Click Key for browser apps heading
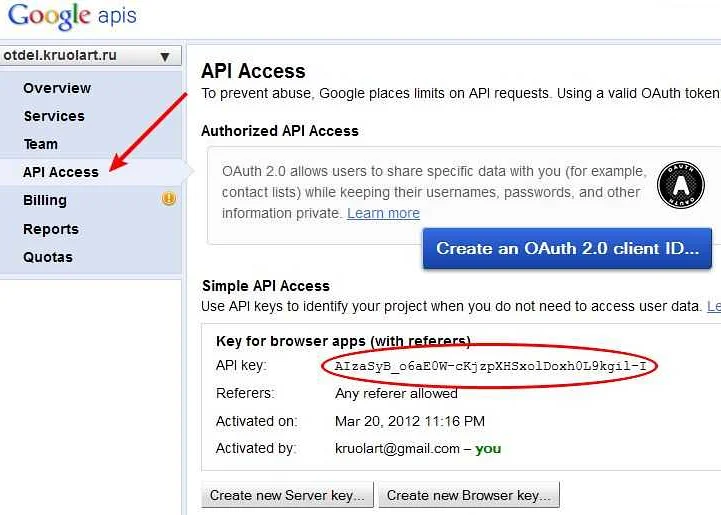Image resolution: width=721 pixels, height=515 pixels. [343, 341]
